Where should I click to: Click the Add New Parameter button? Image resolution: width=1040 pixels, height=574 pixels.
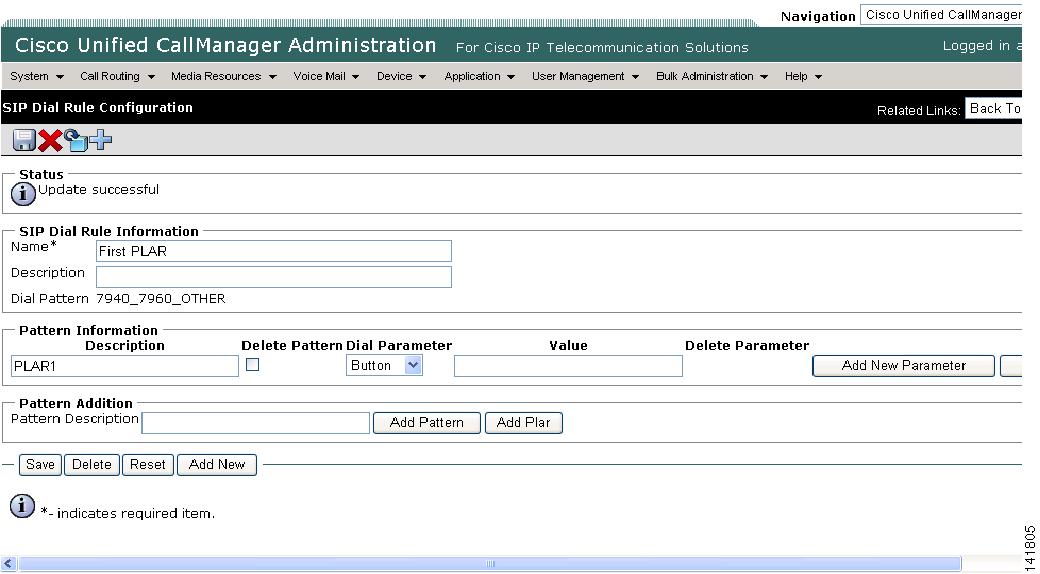(x=903, y=366)
